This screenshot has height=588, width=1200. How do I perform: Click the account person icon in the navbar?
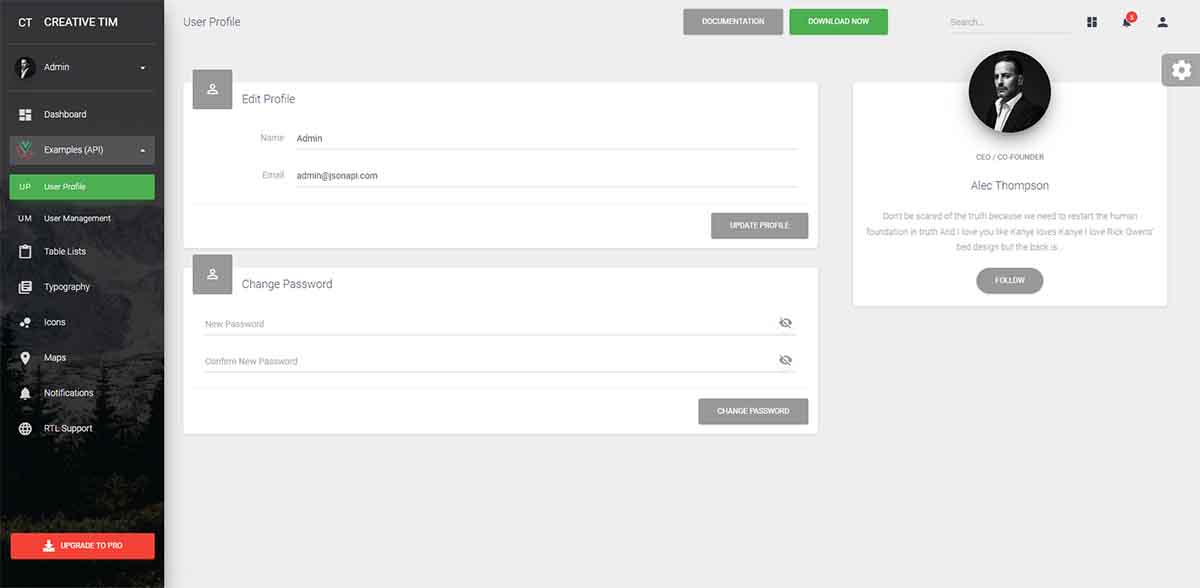click(x=1162, y=21)
